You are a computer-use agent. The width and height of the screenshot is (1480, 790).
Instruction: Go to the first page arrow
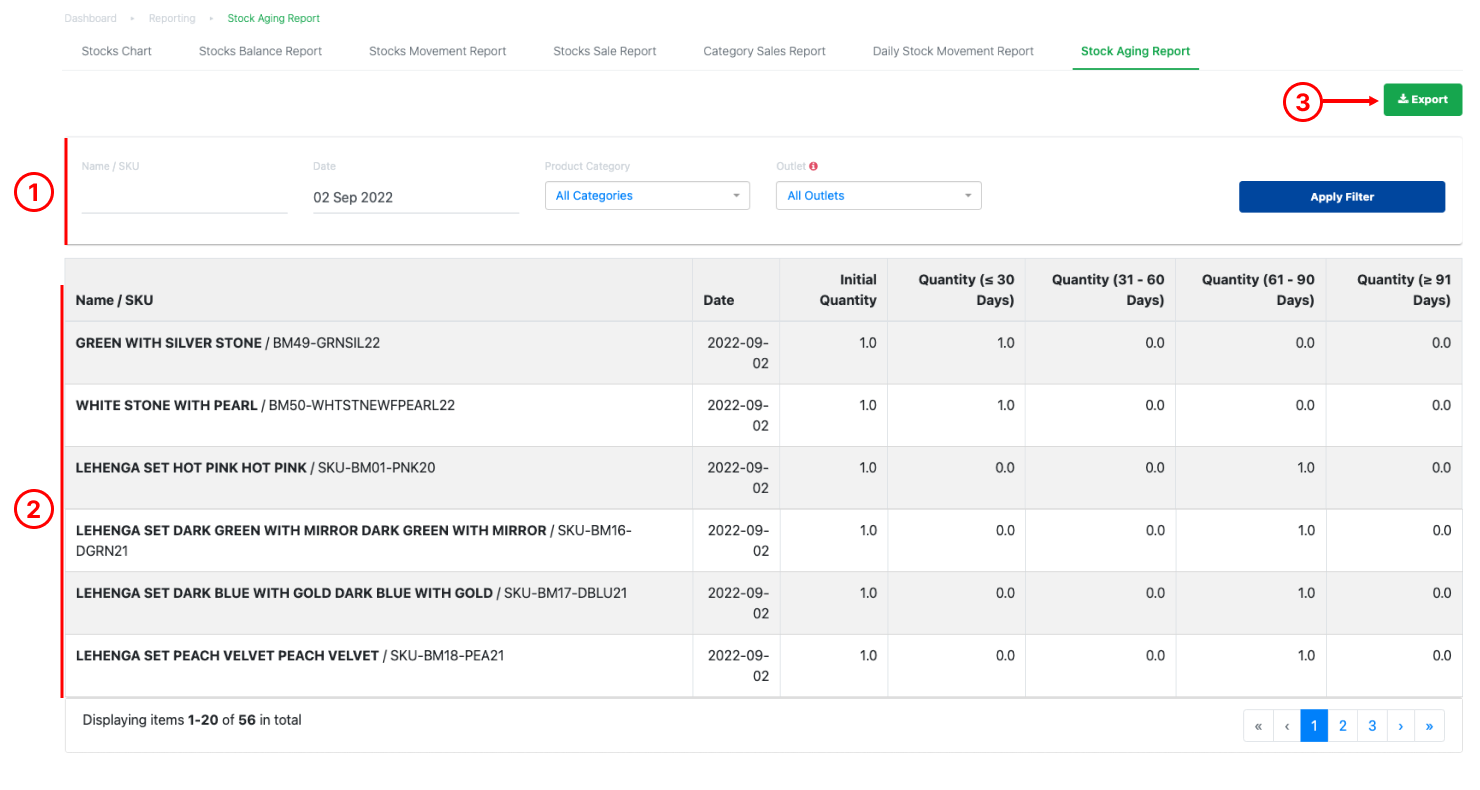(1258, 726)
